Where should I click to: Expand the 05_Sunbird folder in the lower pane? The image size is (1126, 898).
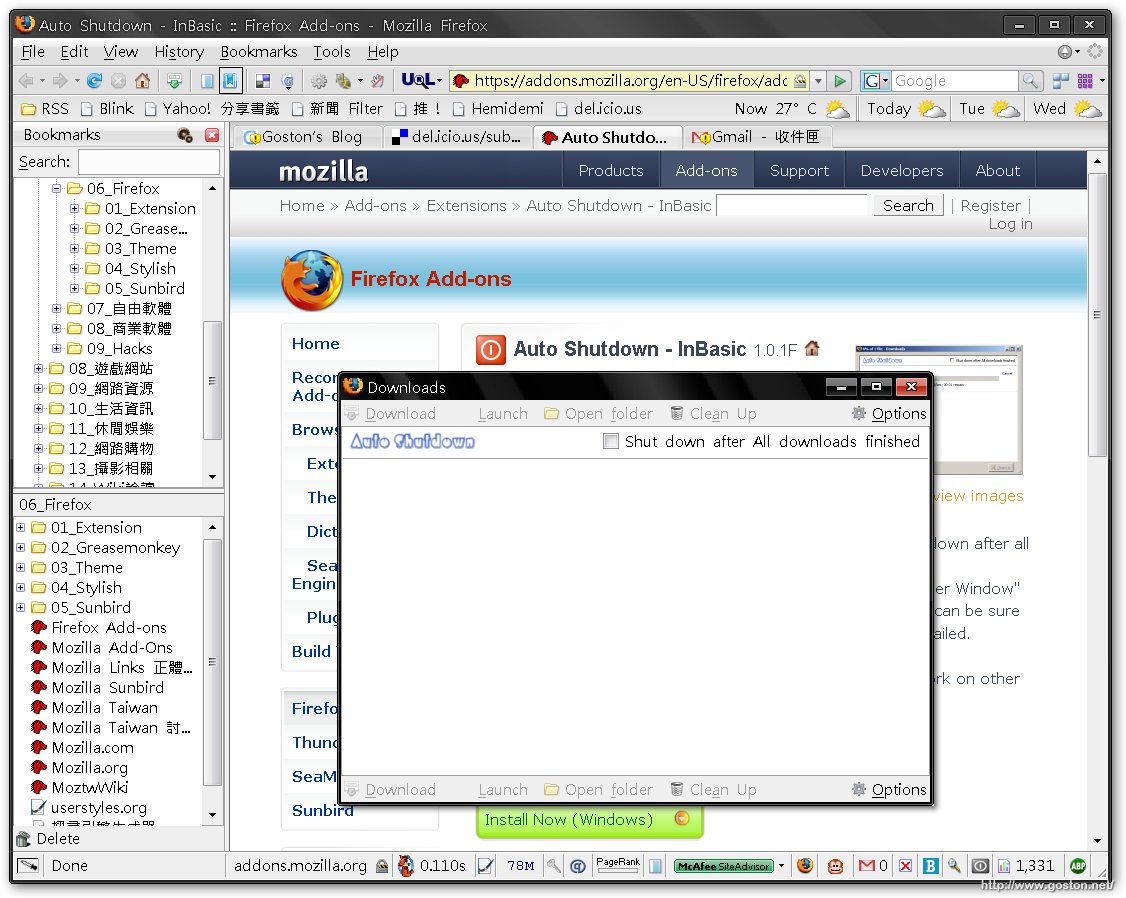point(20,607)
